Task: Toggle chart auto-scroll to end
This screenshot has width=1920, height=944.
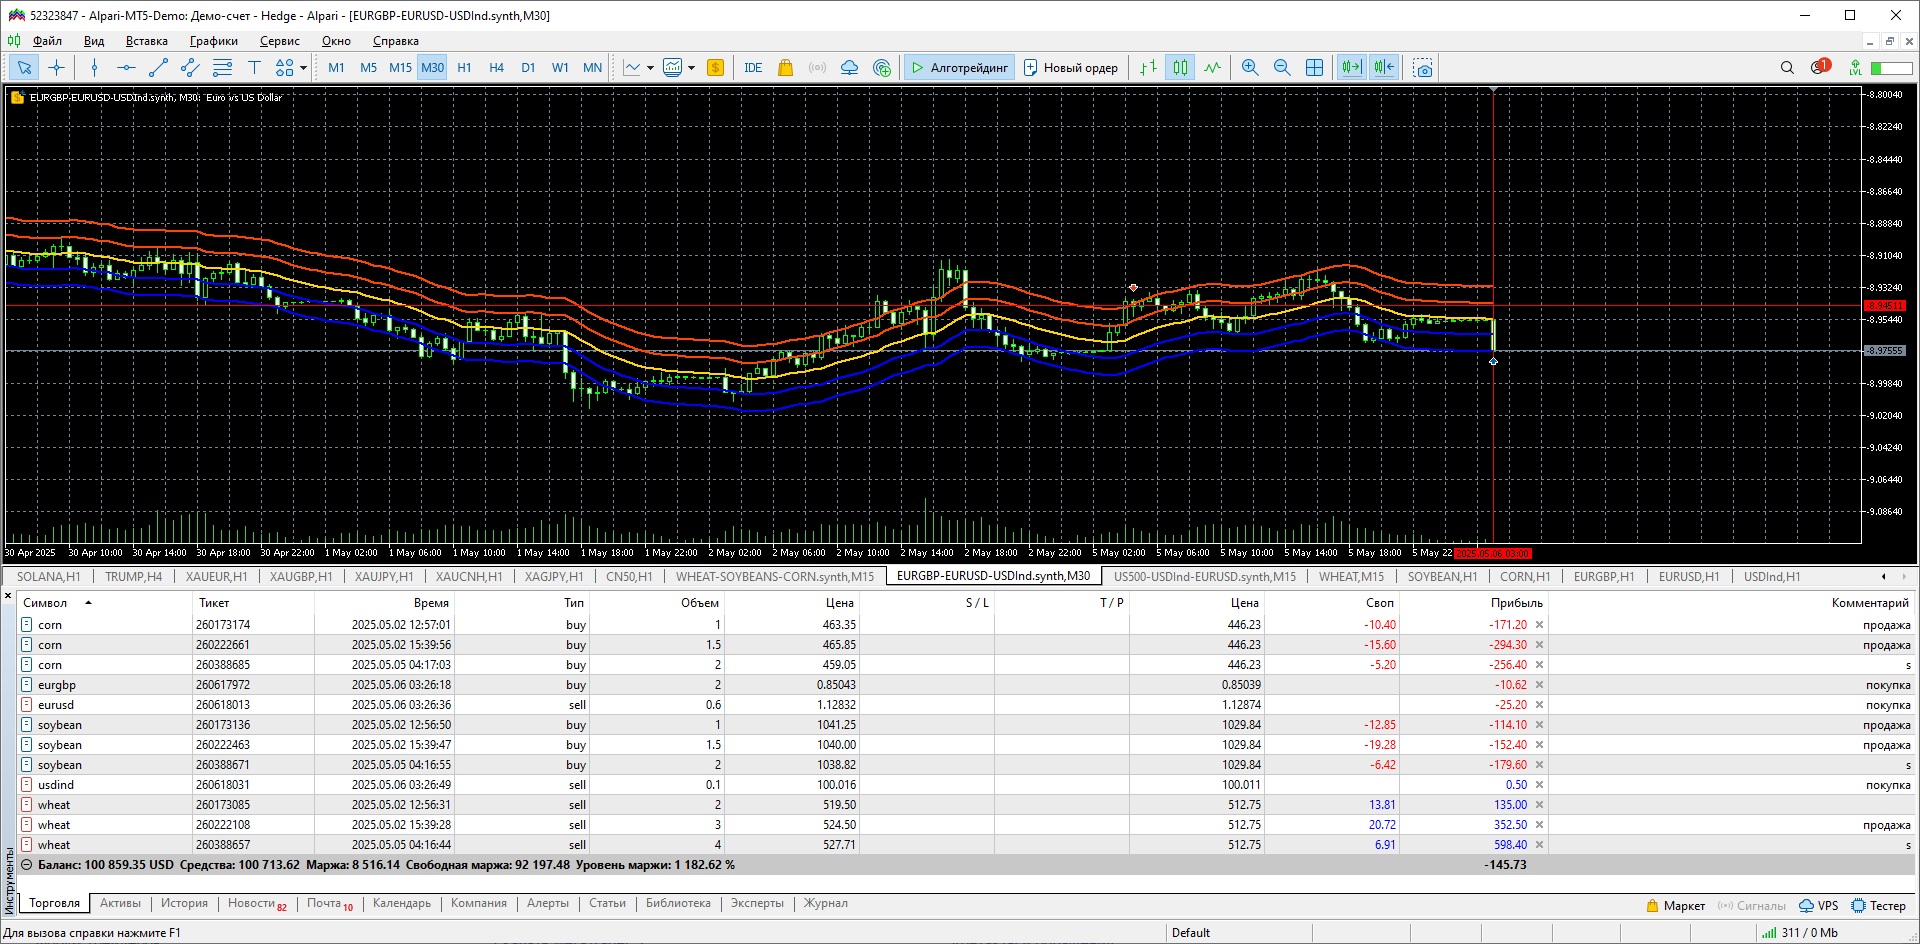Action: (x=1351, y=68)
